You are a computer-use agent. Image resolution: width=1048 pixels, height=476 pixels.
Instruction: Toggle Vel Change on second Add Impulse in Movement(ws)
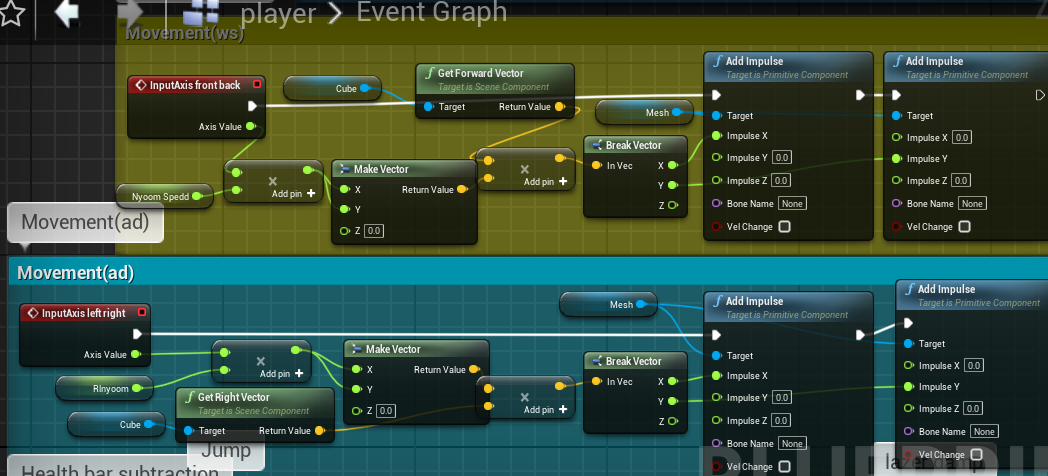click(x=964, y=227)
